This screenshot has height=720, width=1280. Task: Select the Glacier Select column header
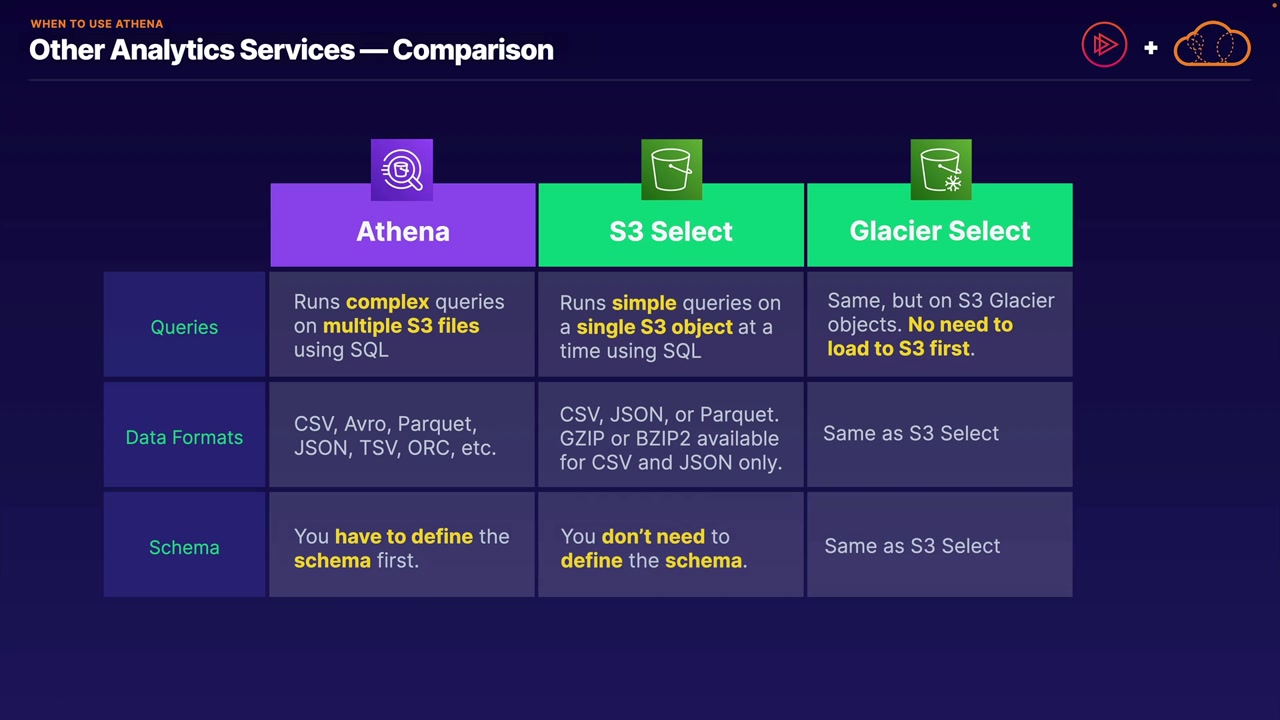pyautogui.click(x=940, y=231)
